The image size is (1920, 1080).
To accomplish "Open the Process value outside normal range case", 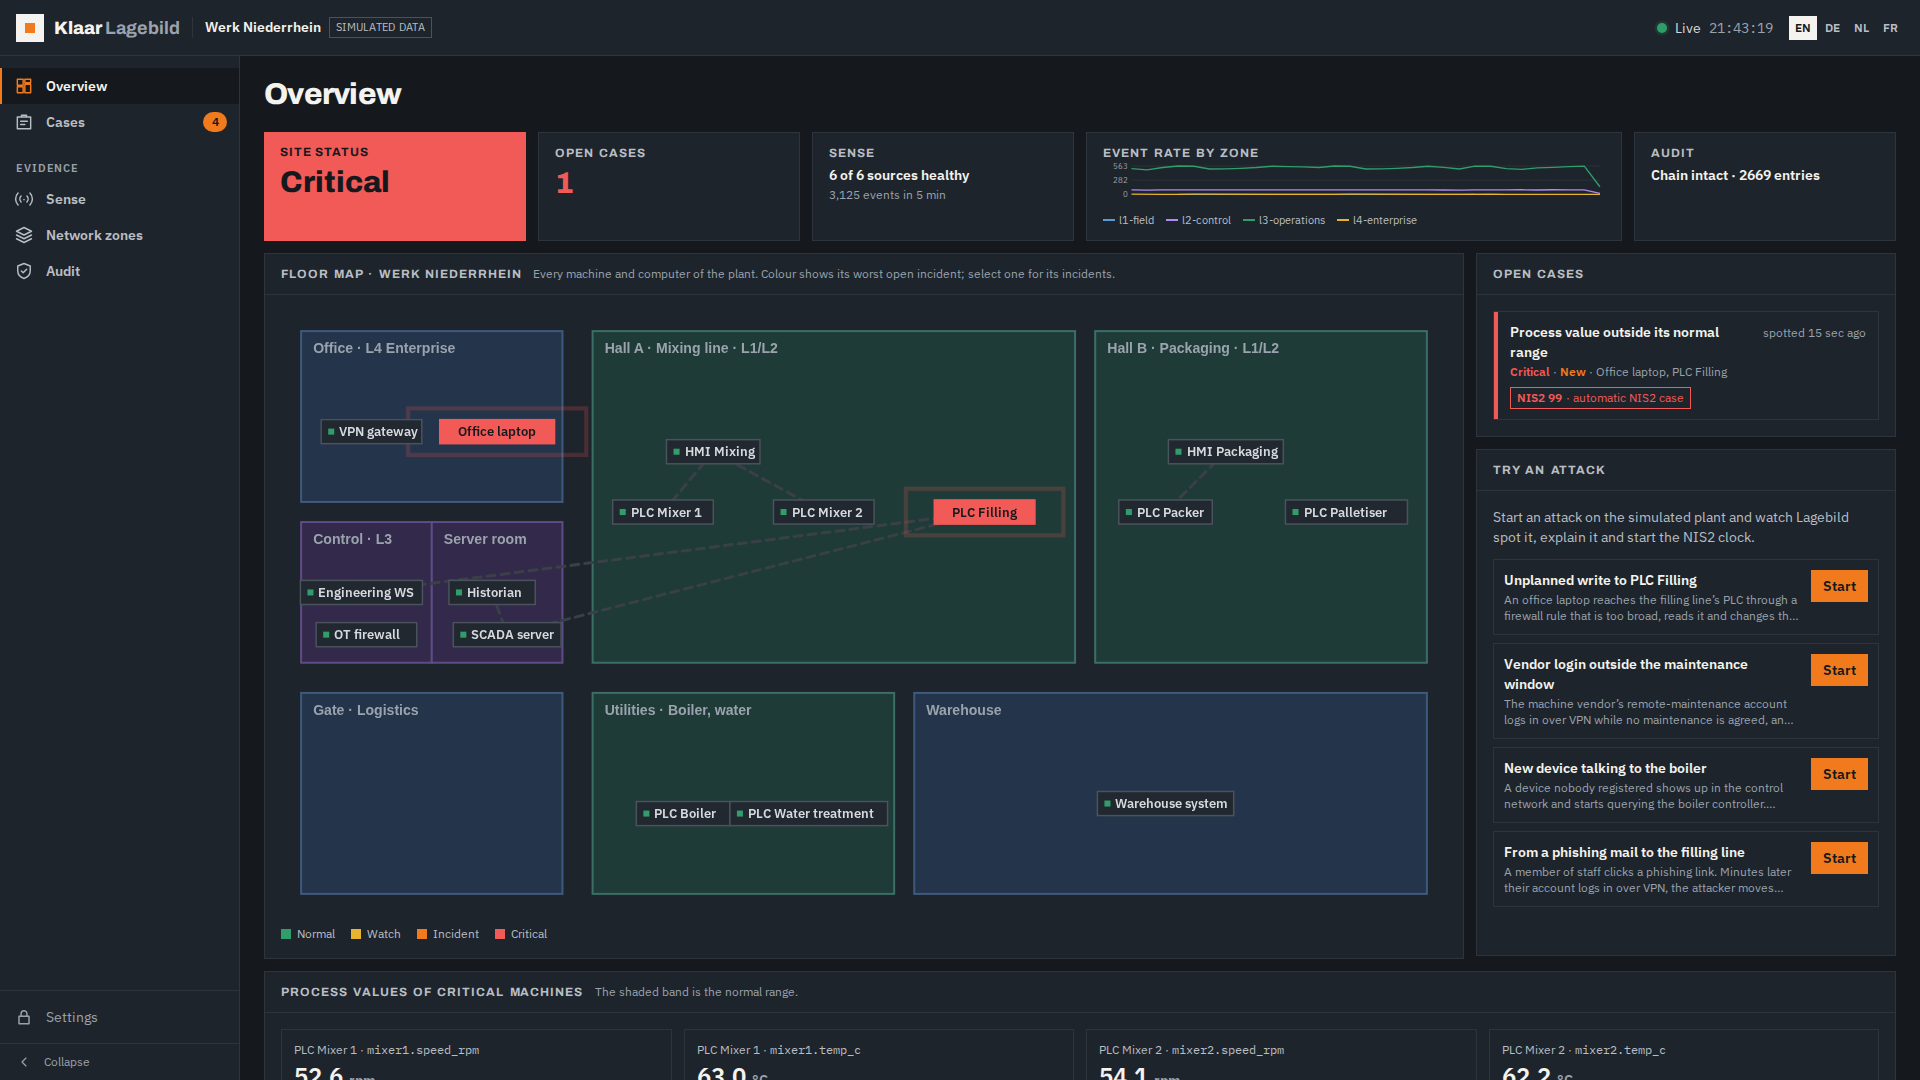I will (1686, 365).
